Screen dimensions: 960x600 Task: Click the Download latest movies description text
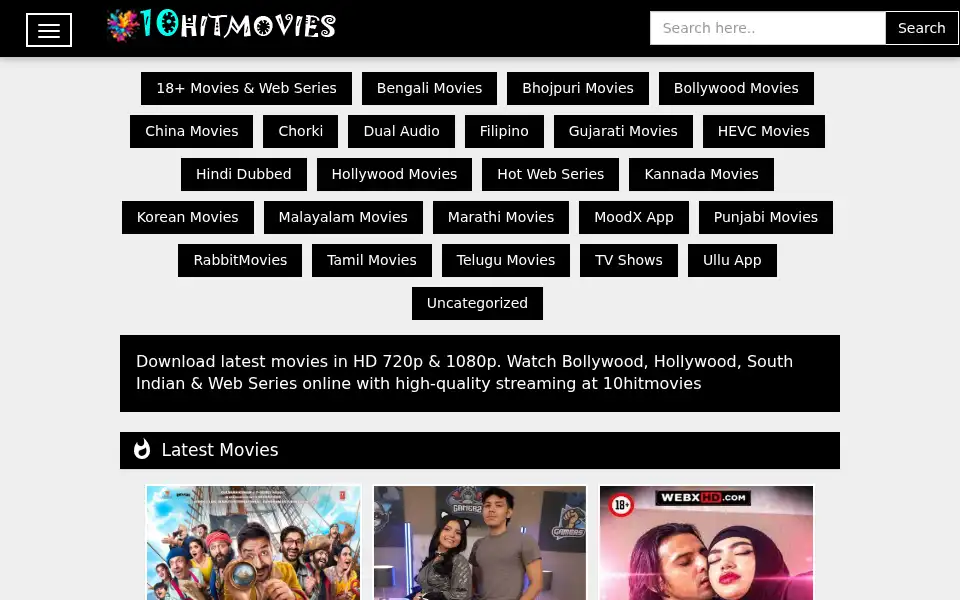(464, 372)
